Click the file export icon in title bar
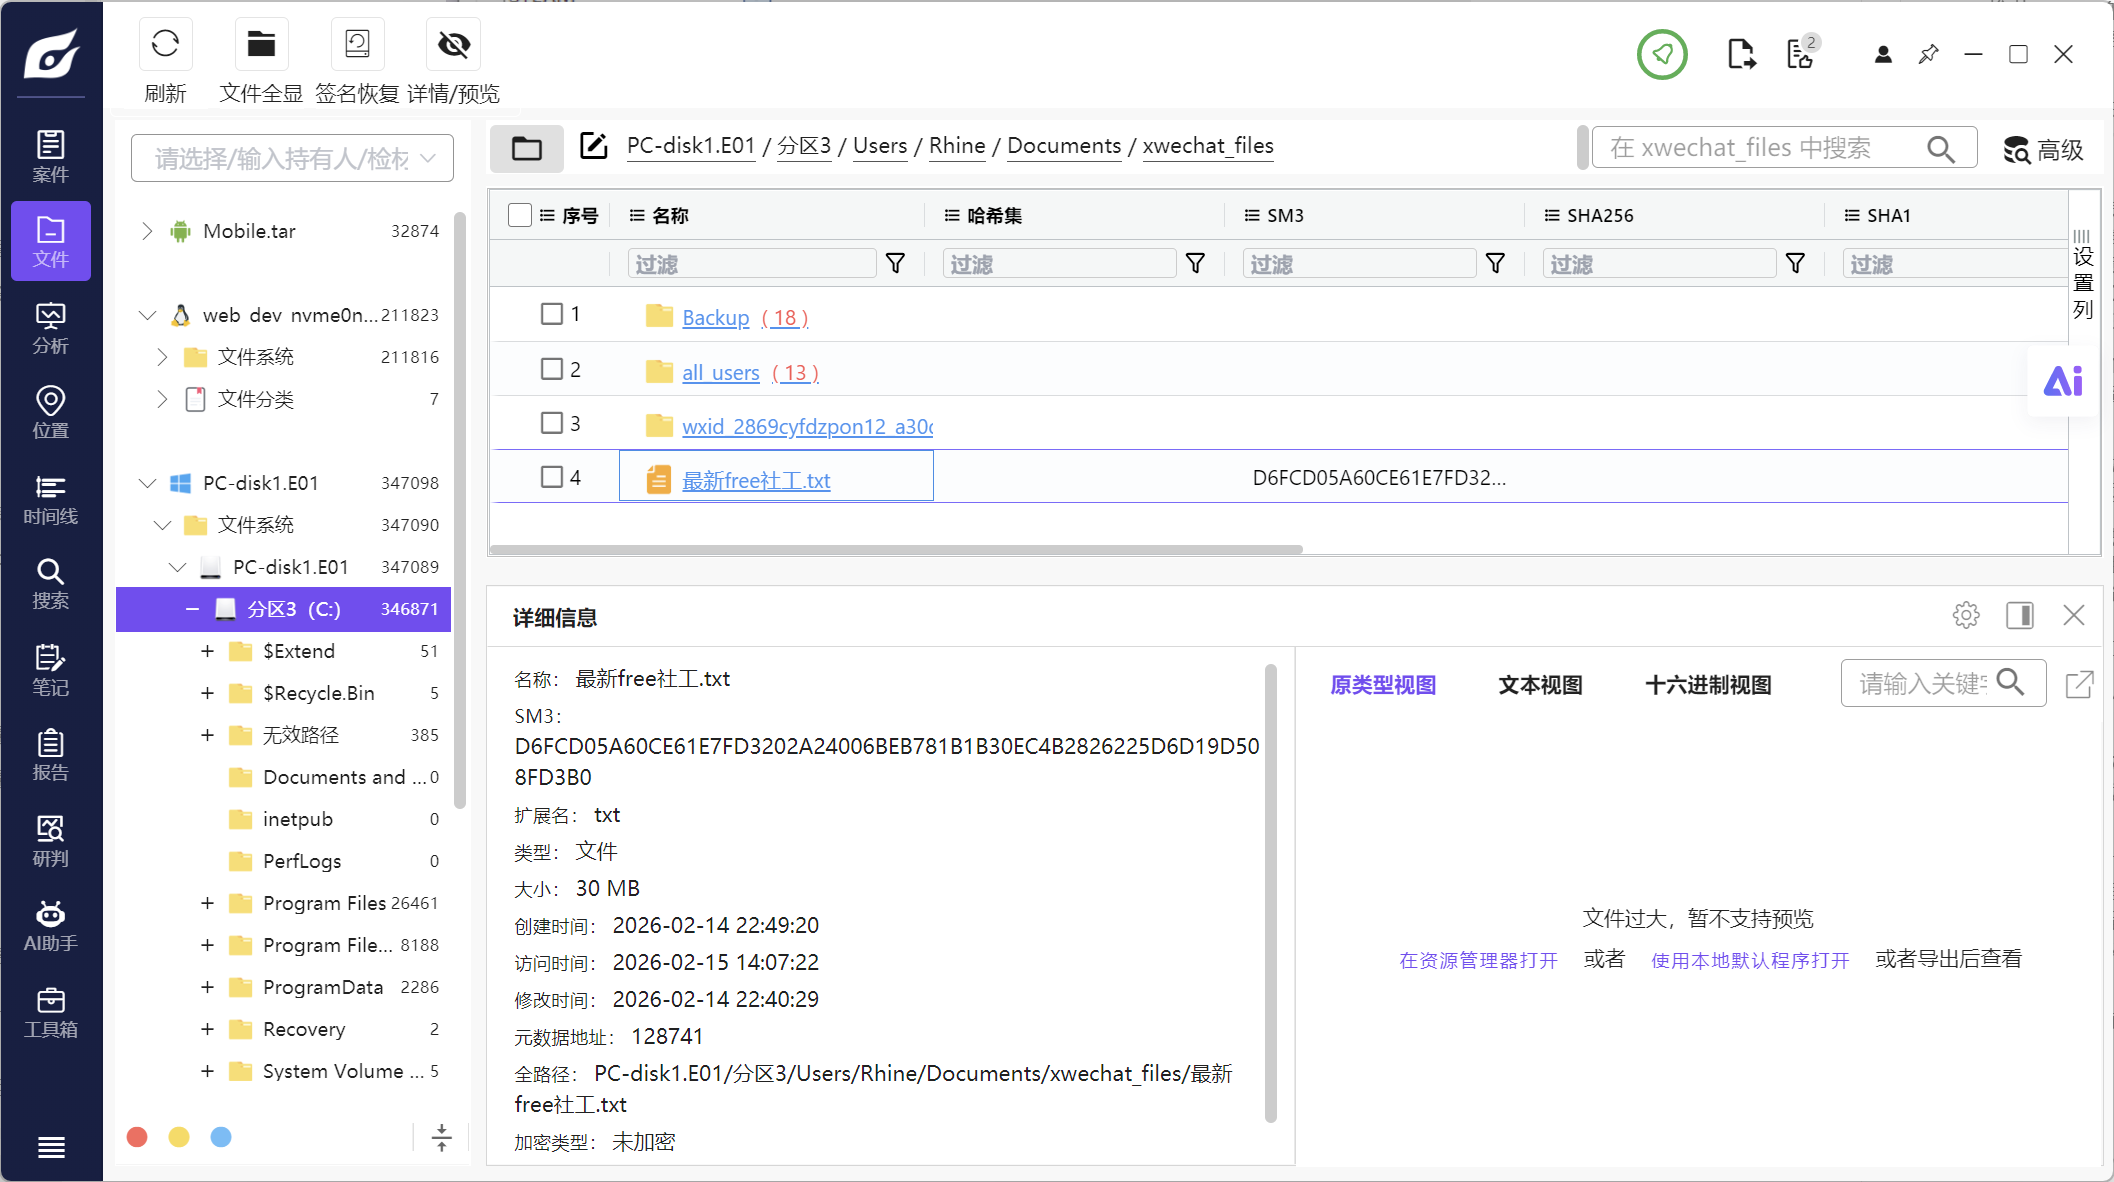The image size is (2114, 1182). [1741, 54]
